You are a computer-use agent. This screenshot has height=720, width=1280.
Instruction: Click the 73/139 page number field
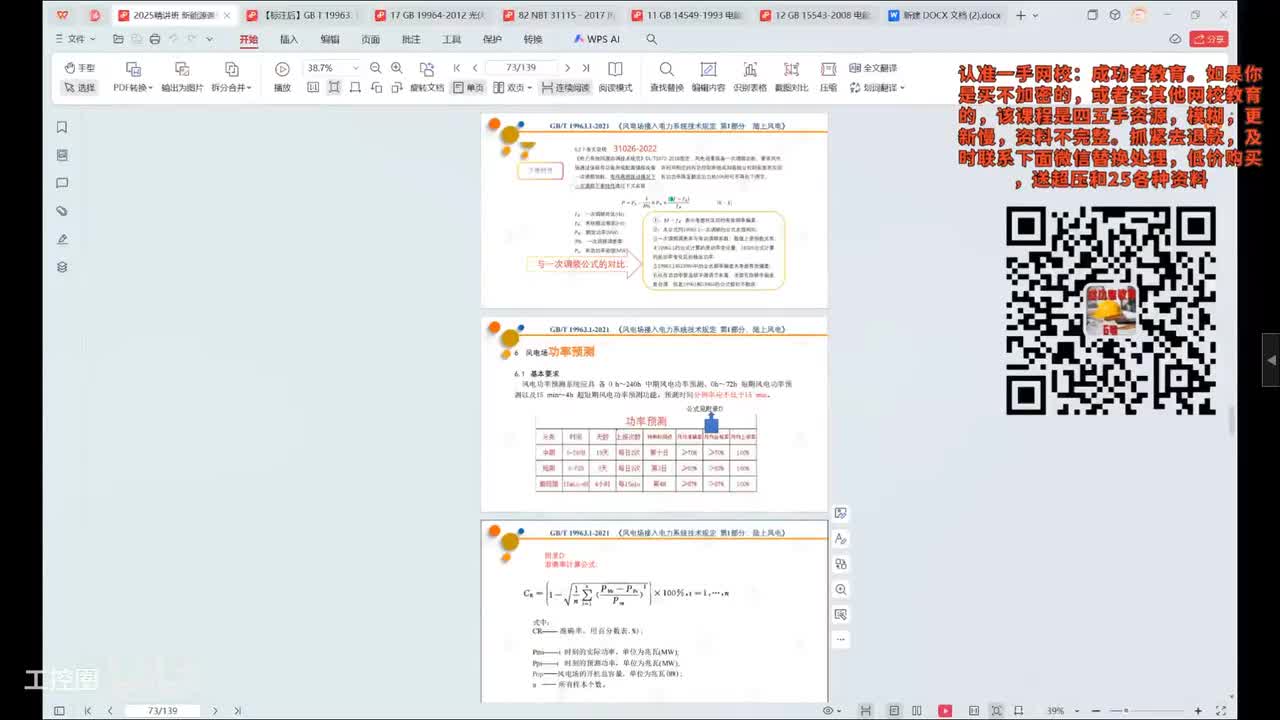pos(521,68)
